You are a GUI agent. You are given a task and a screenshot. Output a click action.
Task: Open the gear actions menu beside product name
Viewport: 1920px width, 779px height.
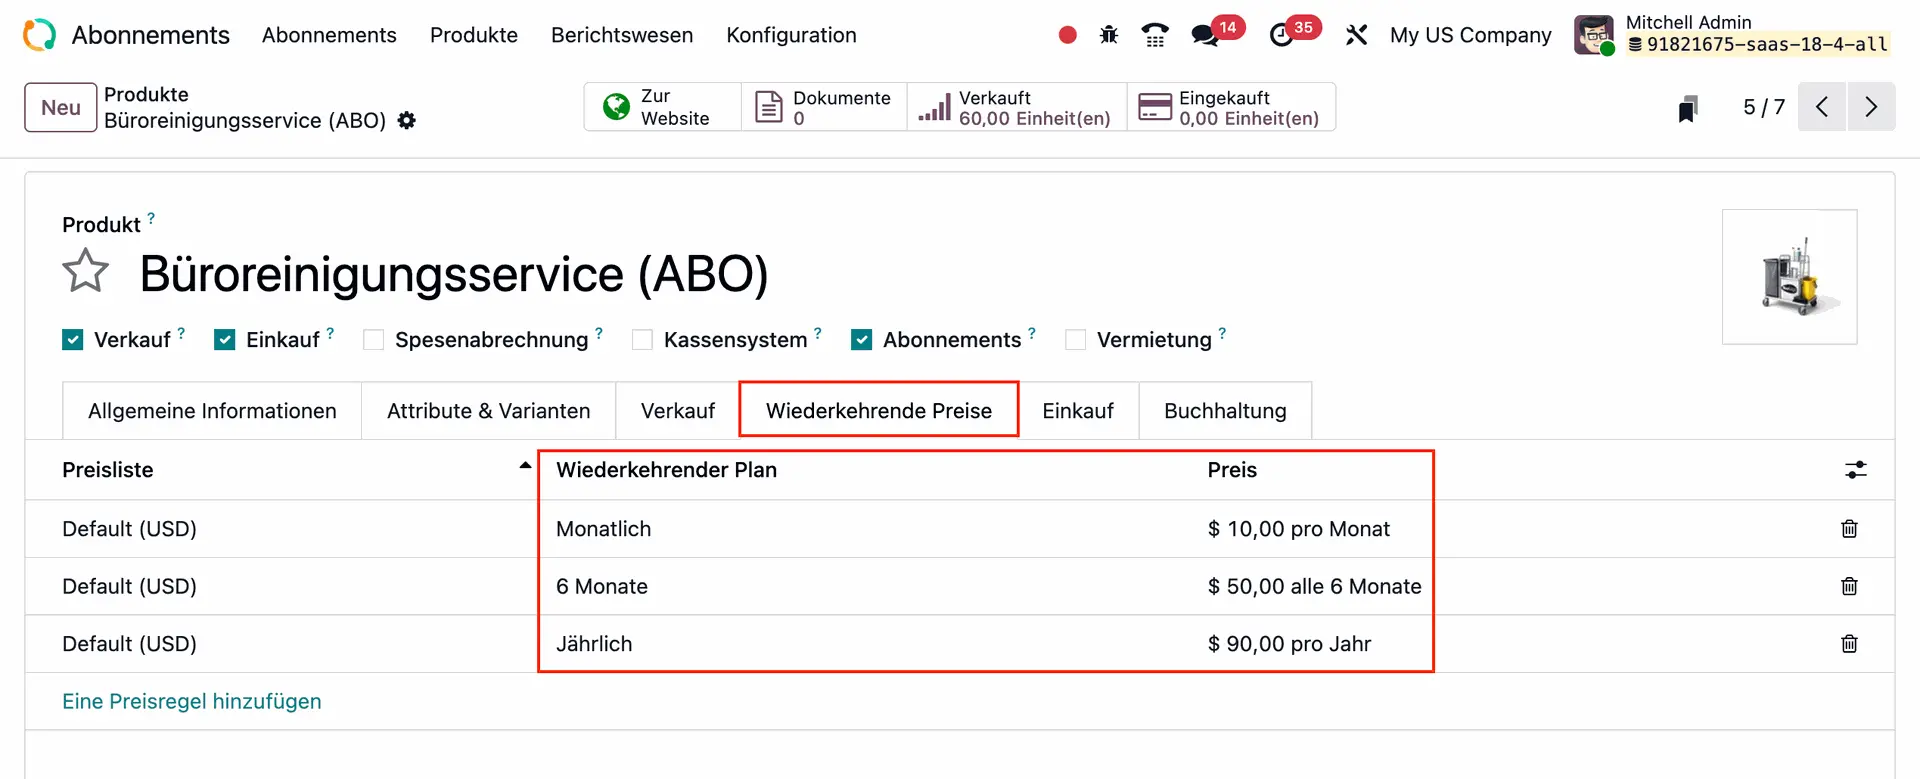coord(406,121)
